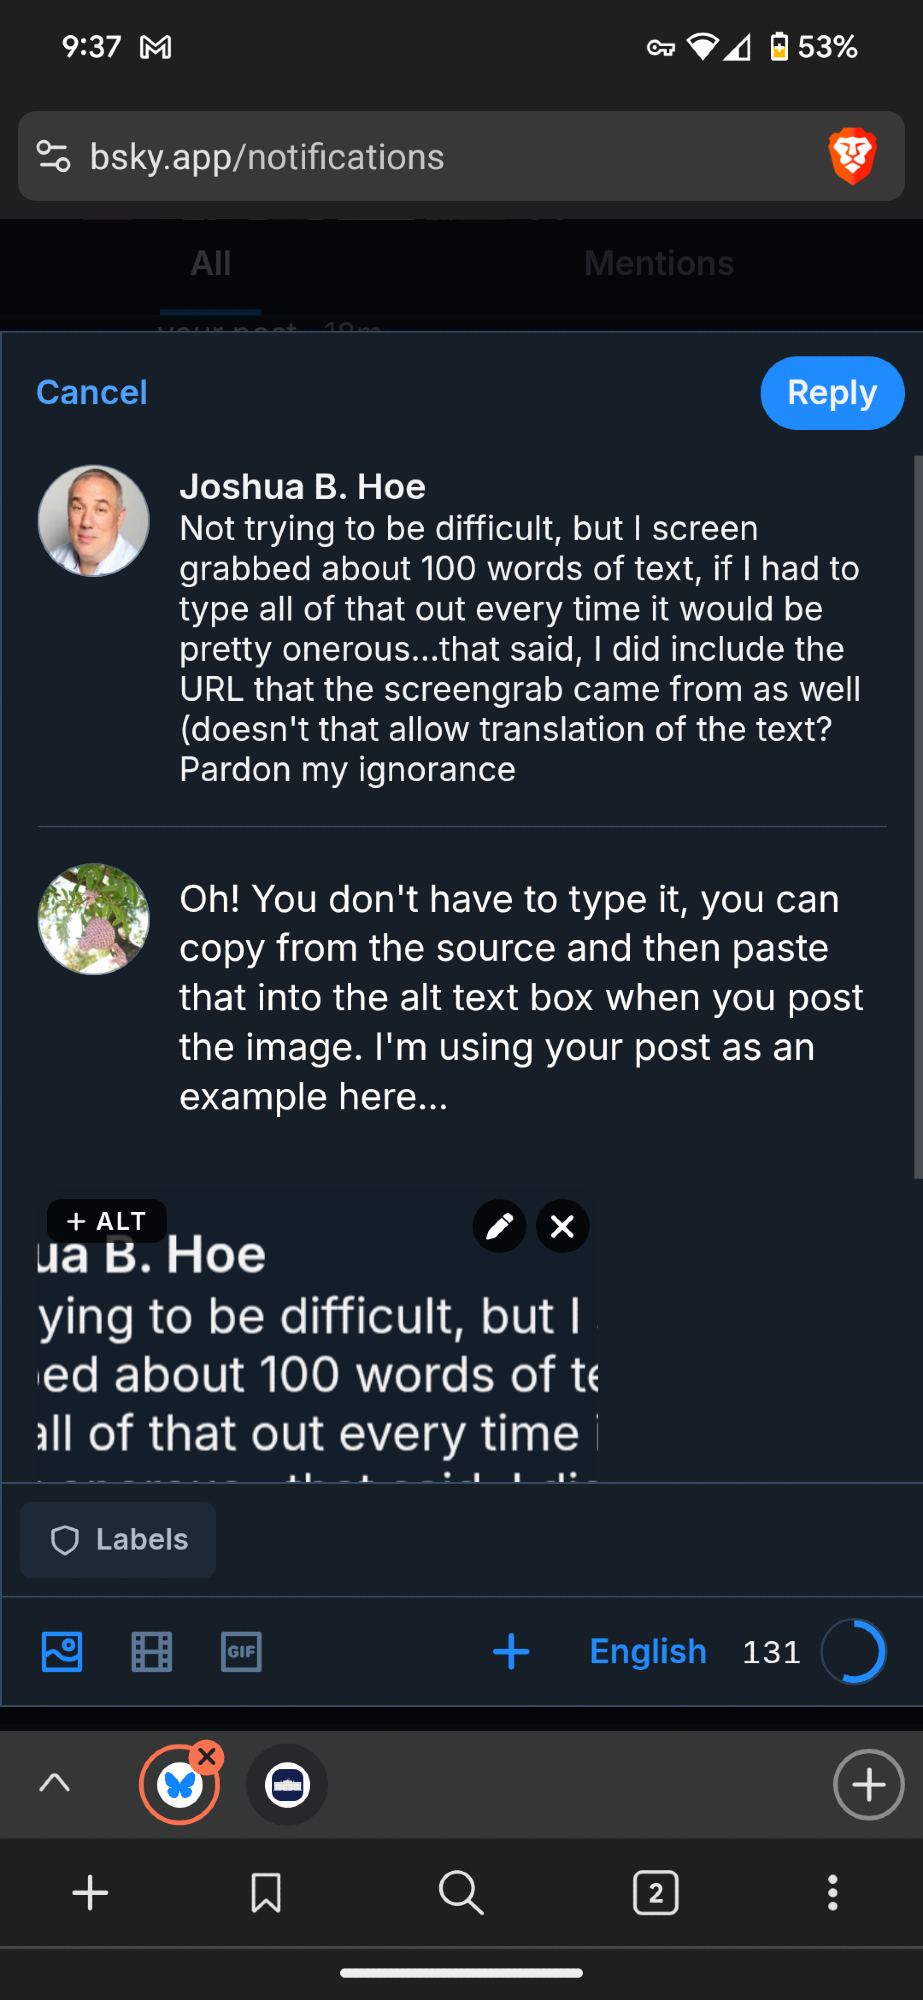923x2000 pixels.
Task: Remove the attached image
Action: coord(563,1226)
